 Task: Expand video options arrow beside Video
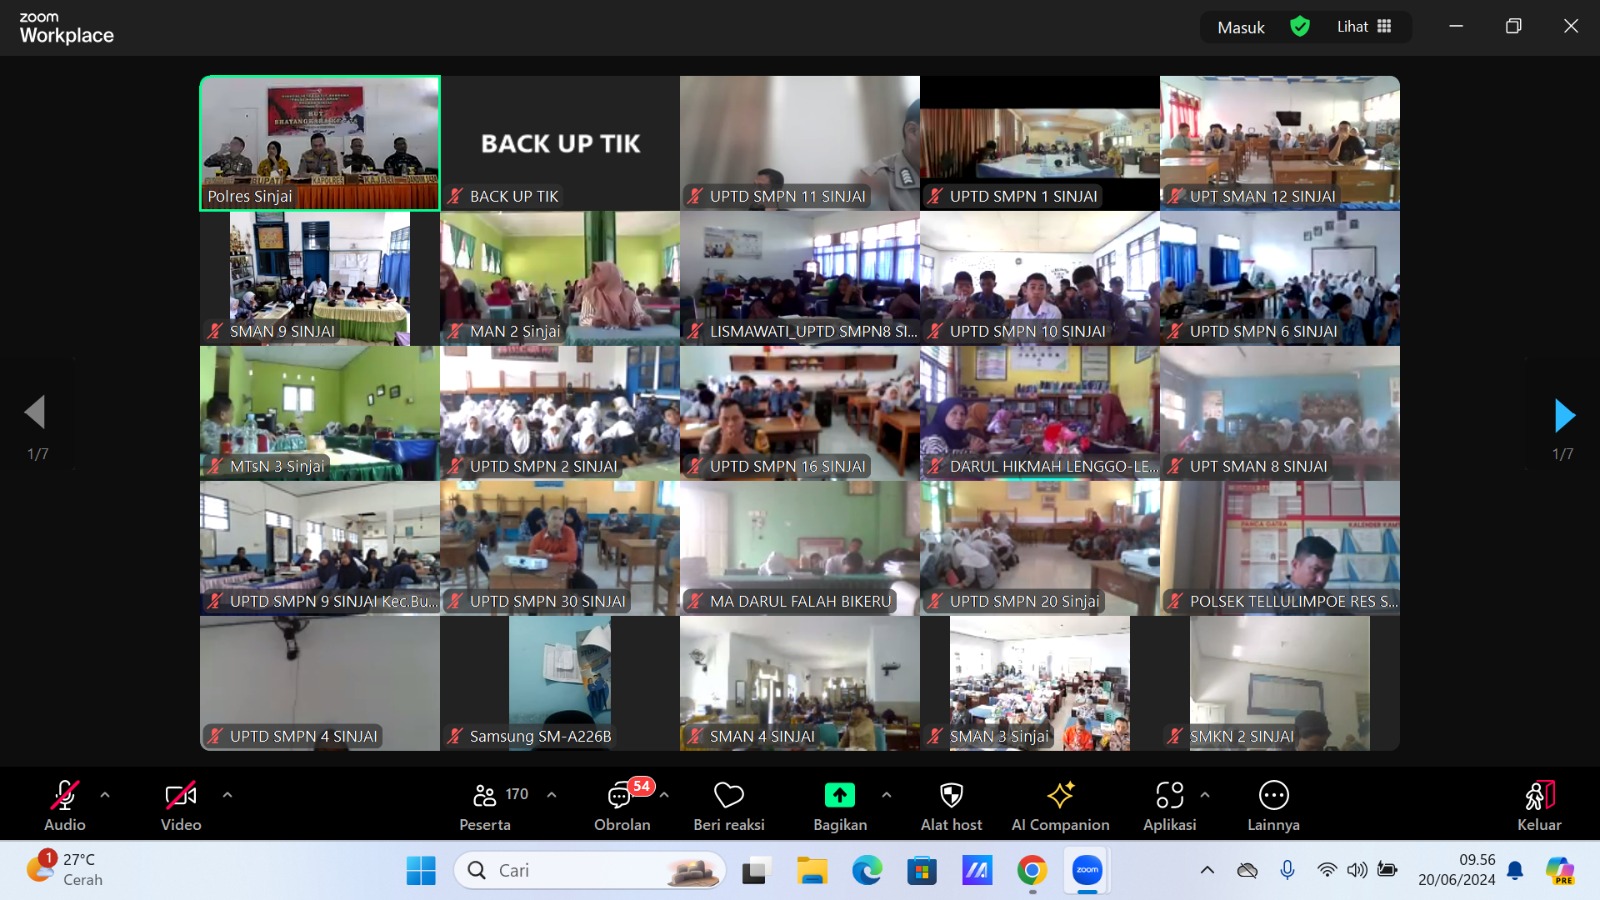[227, 795]
